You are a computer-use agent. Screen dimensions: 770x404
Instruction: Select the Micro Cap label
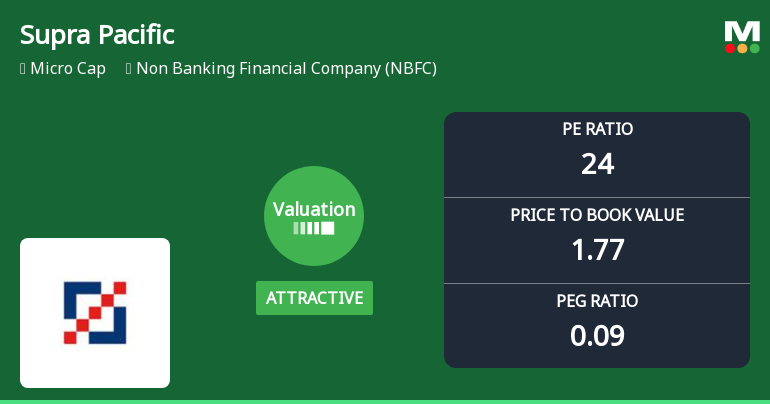(x=68, y=69)
